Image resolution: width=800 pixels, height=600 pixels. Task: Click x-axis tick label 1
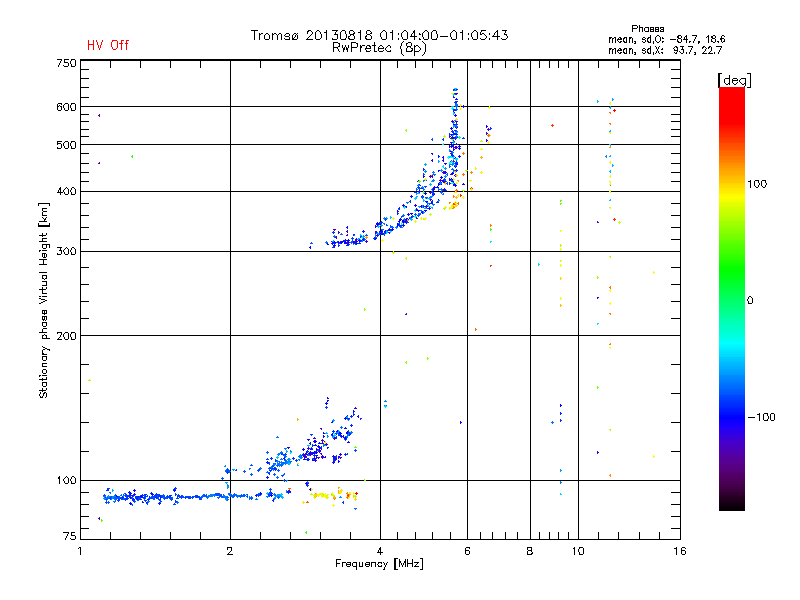point(80,551)
